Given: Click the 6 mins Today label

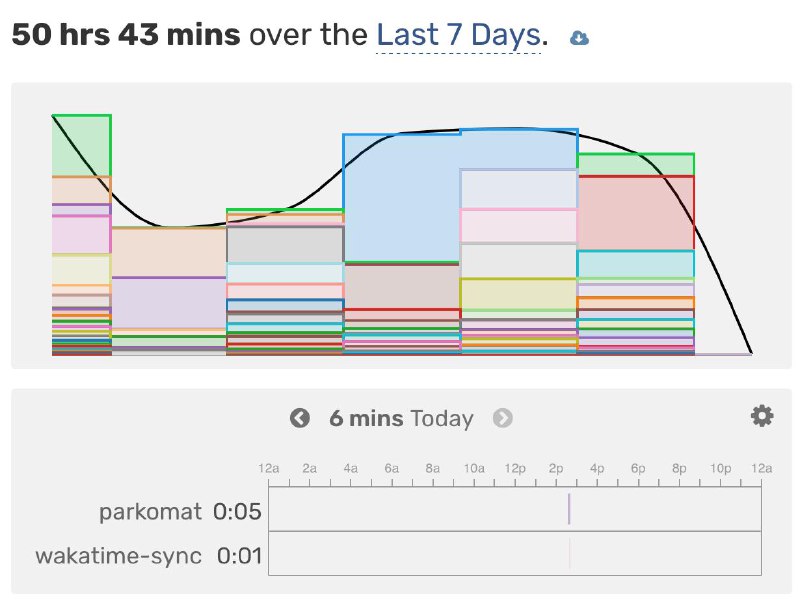Looking at the screenshot, I should [x=401, y=418].
